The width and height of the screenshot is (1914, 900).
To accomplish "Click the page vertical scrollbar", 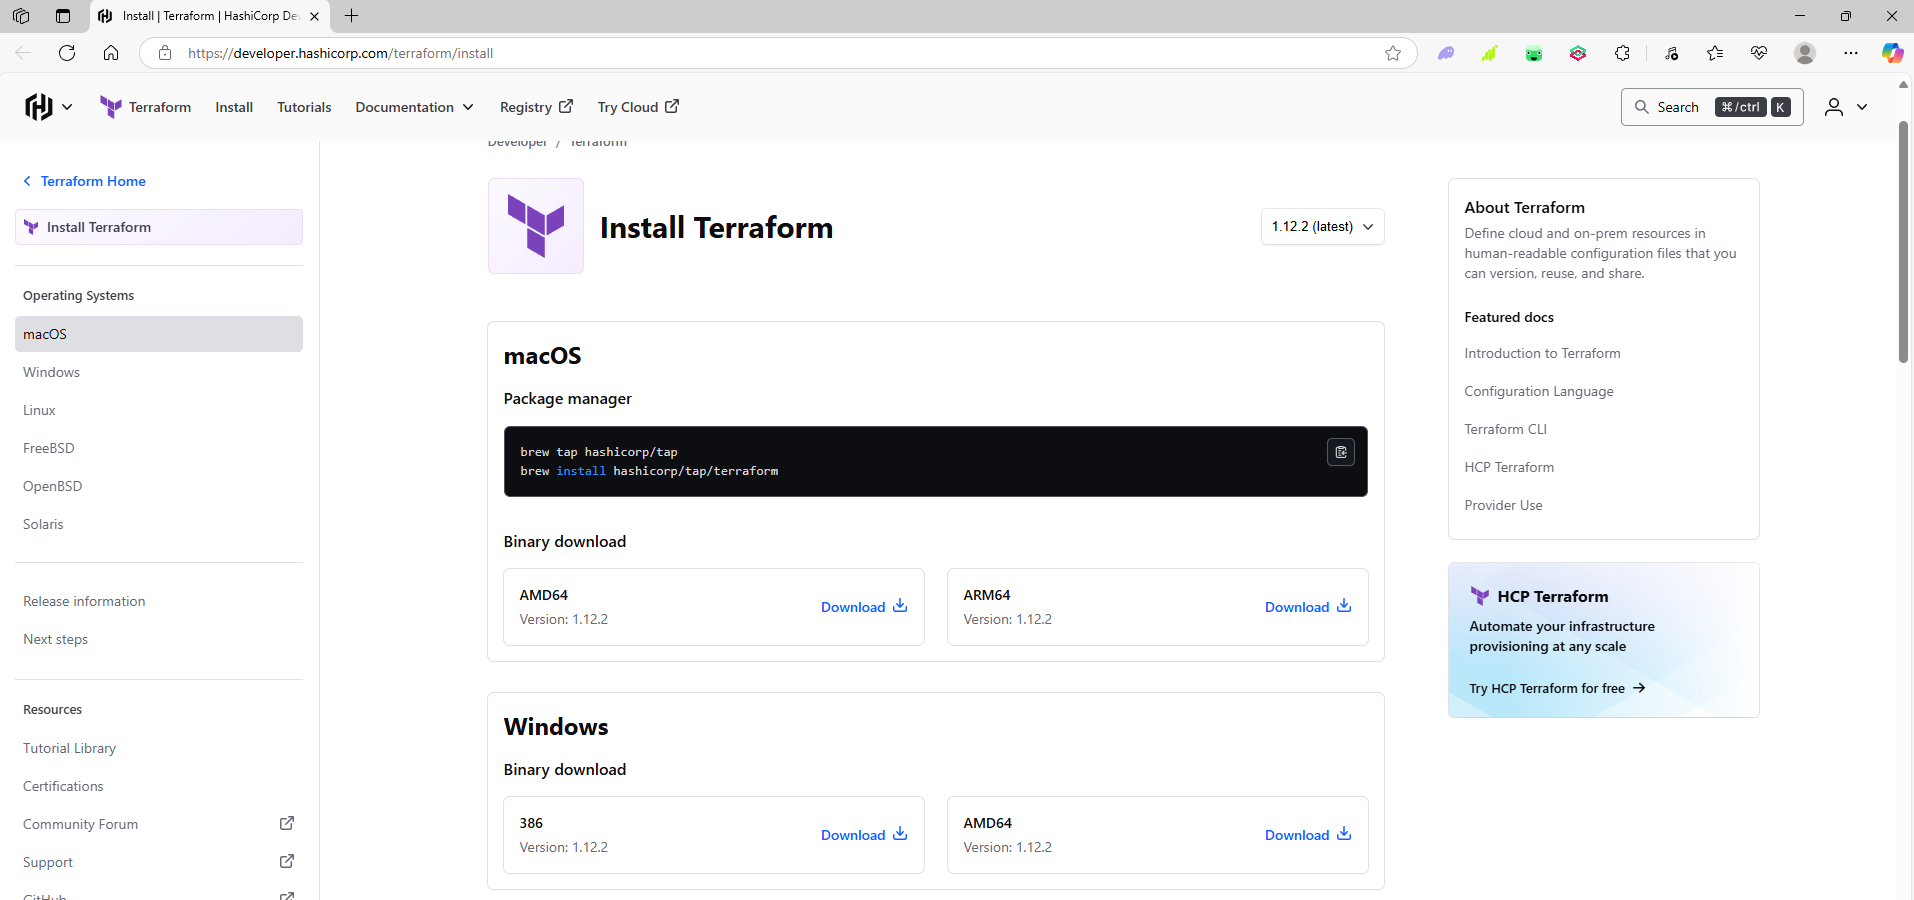I will tap(1903, 243).
